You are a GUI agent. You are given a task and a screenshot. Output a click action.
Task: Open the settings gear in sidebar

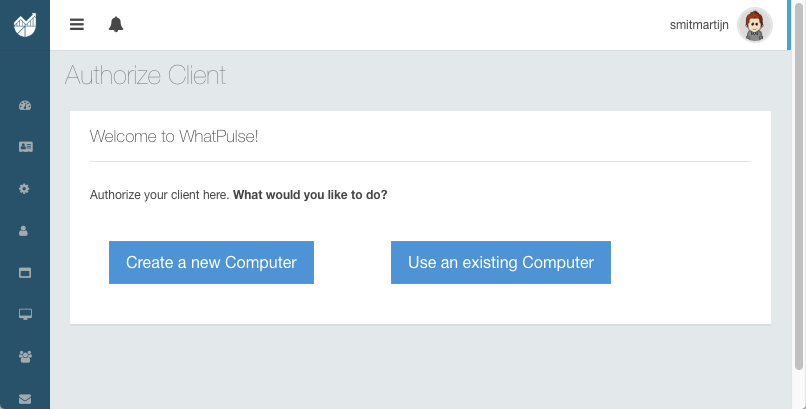click(25, 188)
